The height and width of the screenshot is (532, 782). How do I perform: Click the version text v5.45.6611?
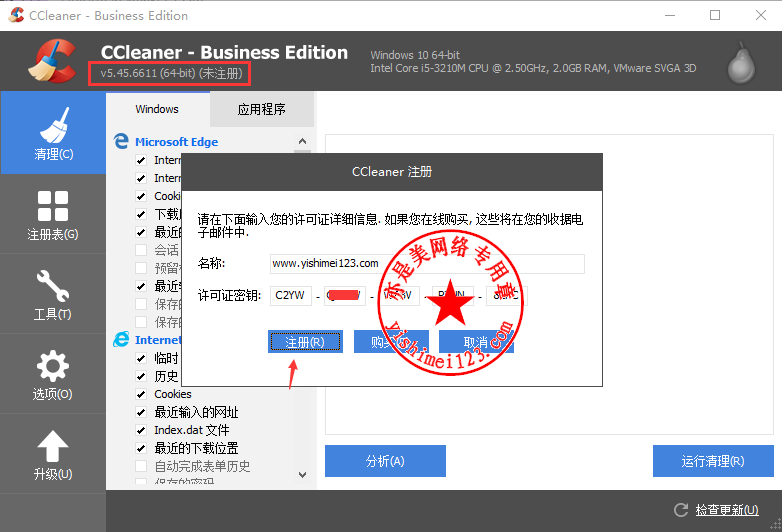129,73
